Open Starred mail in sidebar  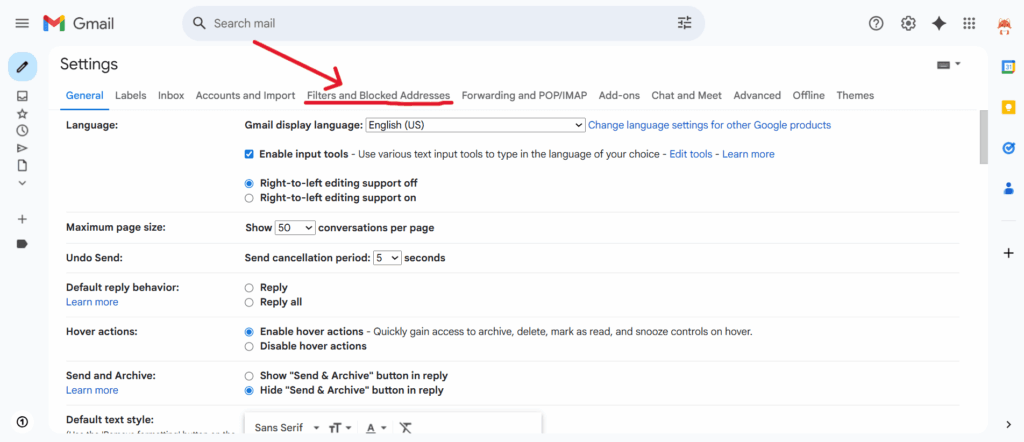tap(22, 113)
